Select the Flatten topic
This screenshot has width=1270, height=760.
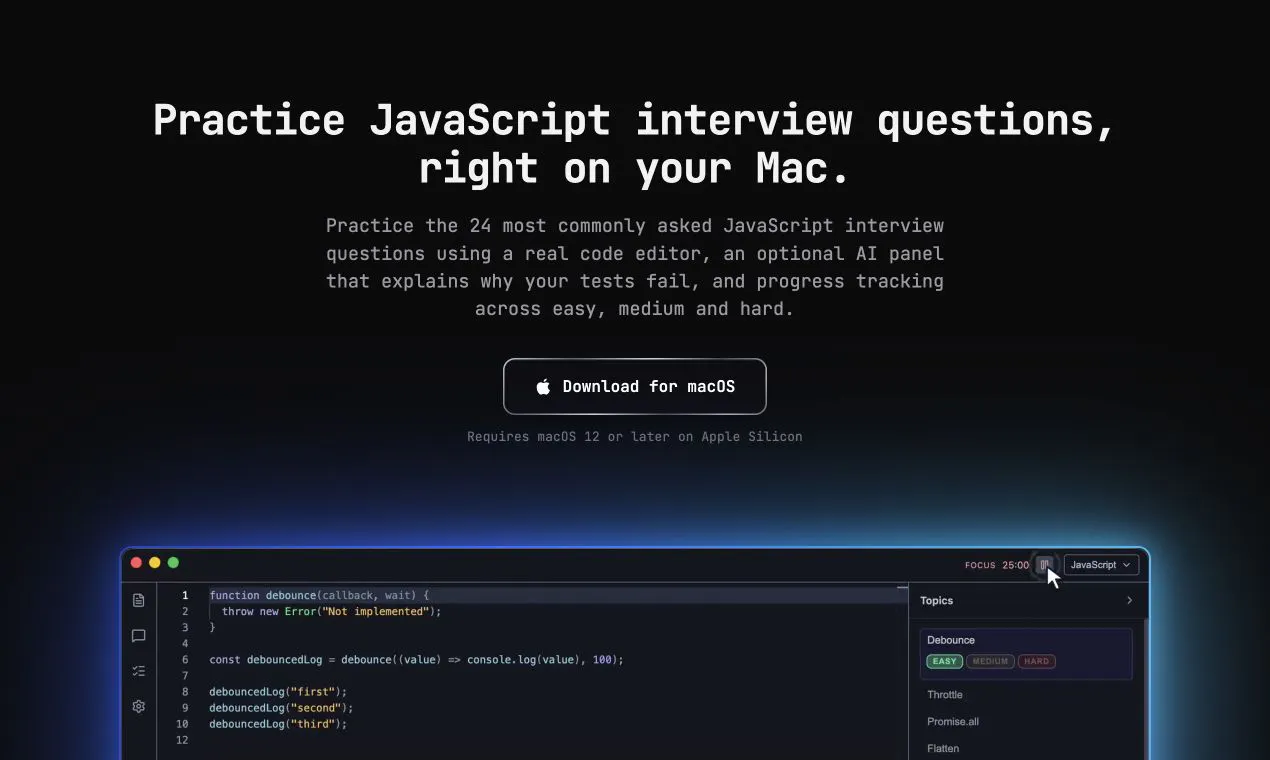pos(943,749)
